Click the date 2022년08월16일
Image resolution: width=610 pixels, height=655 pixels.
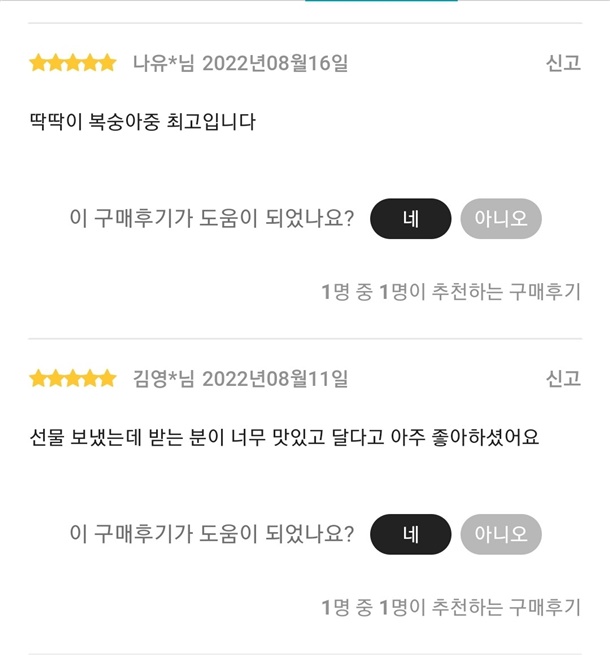(x=275, y=63)
